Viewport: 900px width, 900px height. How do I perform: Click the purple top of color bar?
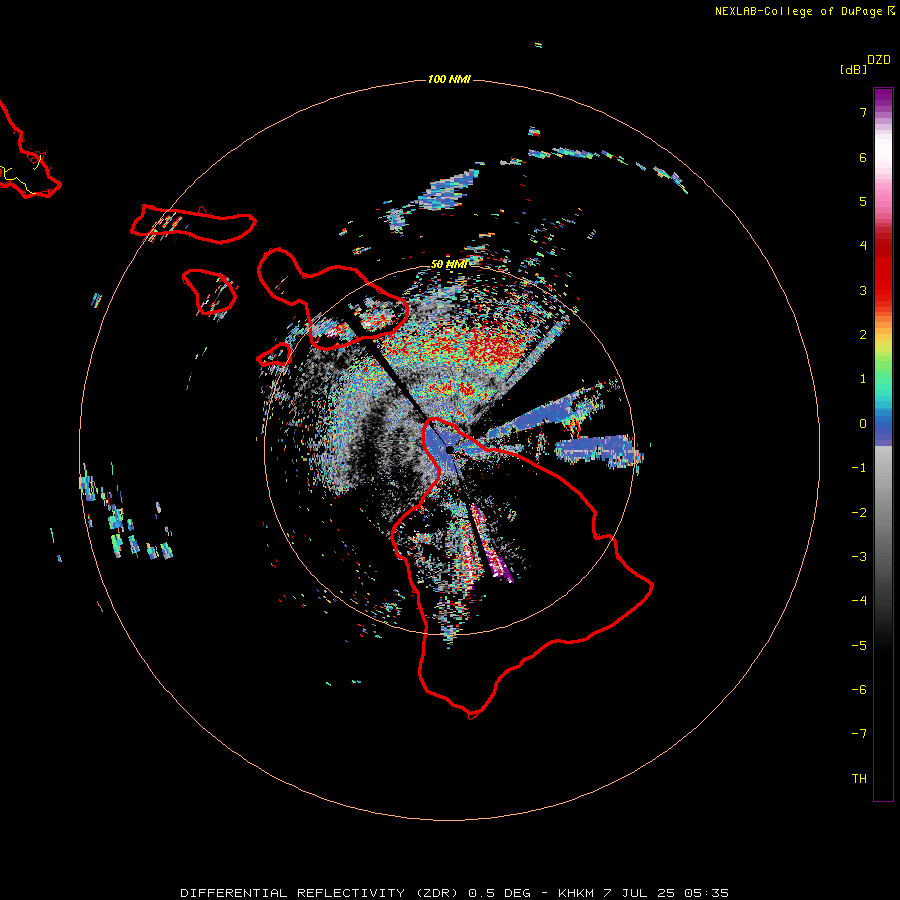[x=883, y=98]
